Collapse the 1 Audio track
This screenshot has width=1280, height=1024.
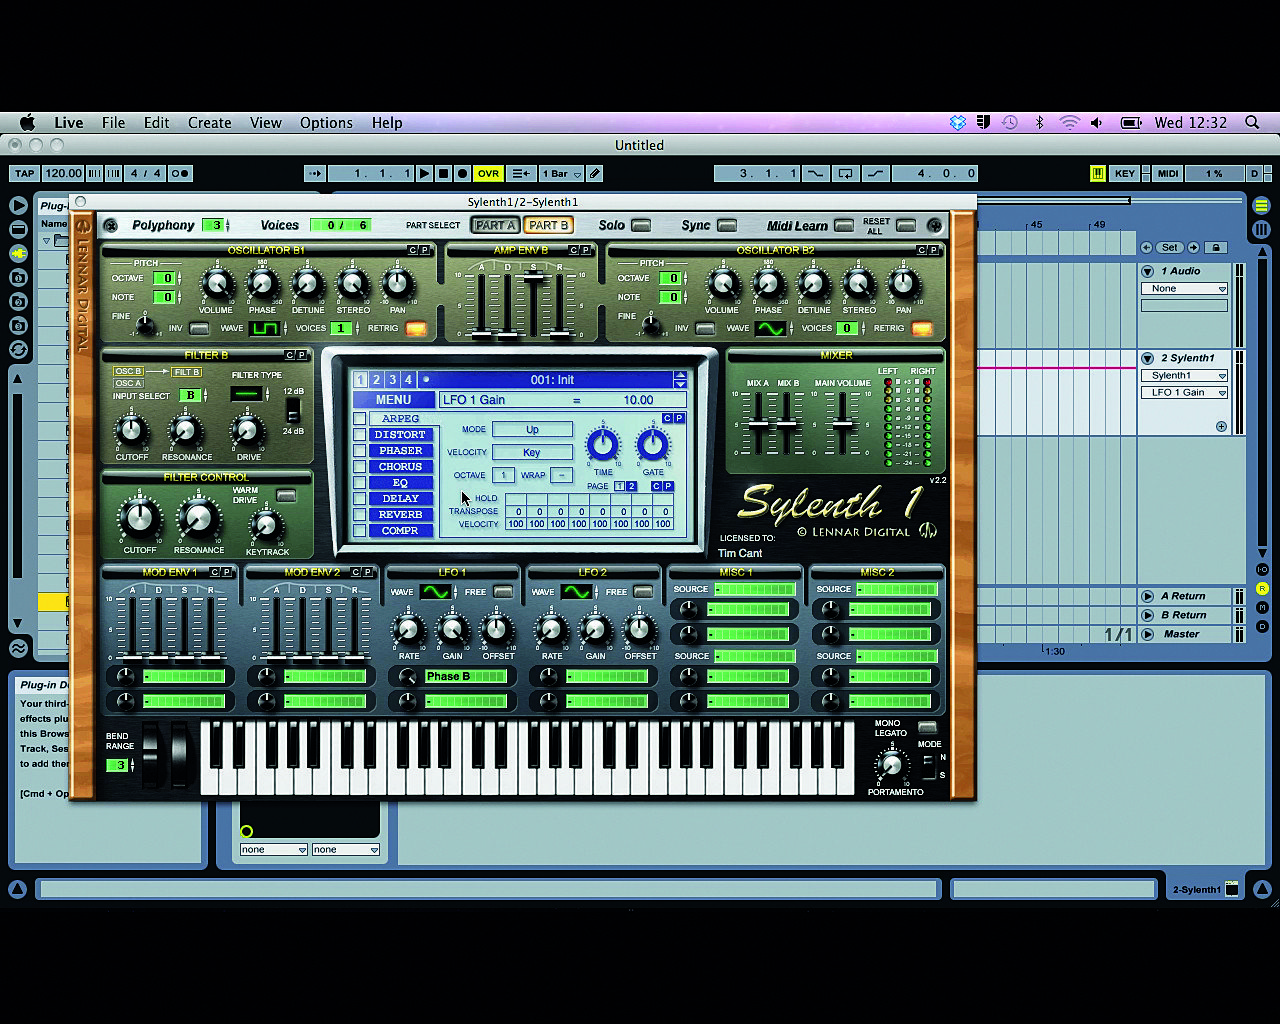[x=1148, y=271]
